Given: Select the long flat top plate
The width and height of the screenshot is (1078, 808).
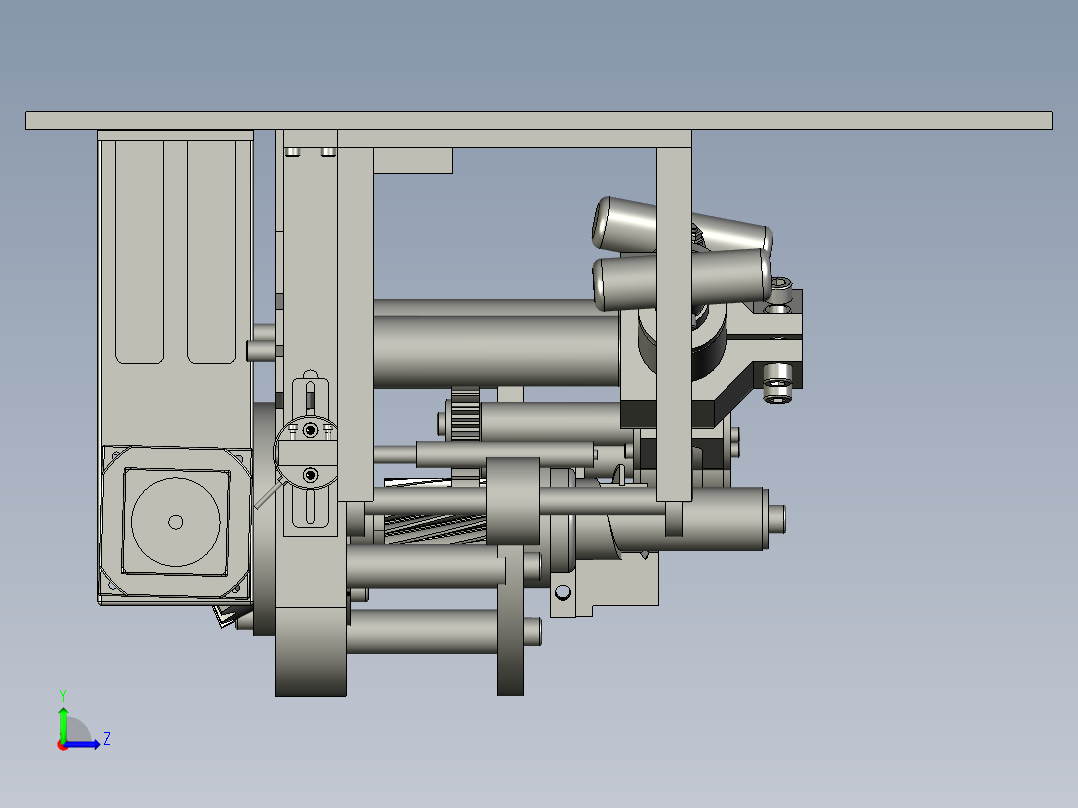Looking at the screenshot, I should [x=539, y=120].
